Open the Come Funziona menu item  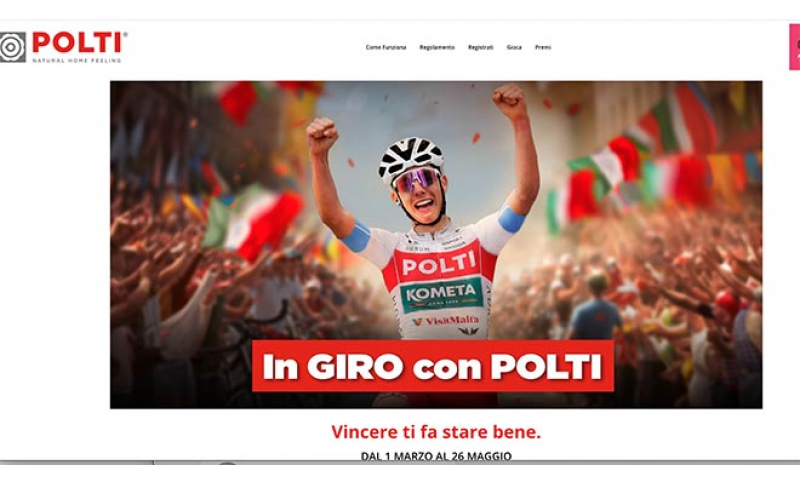click(386, 47)
